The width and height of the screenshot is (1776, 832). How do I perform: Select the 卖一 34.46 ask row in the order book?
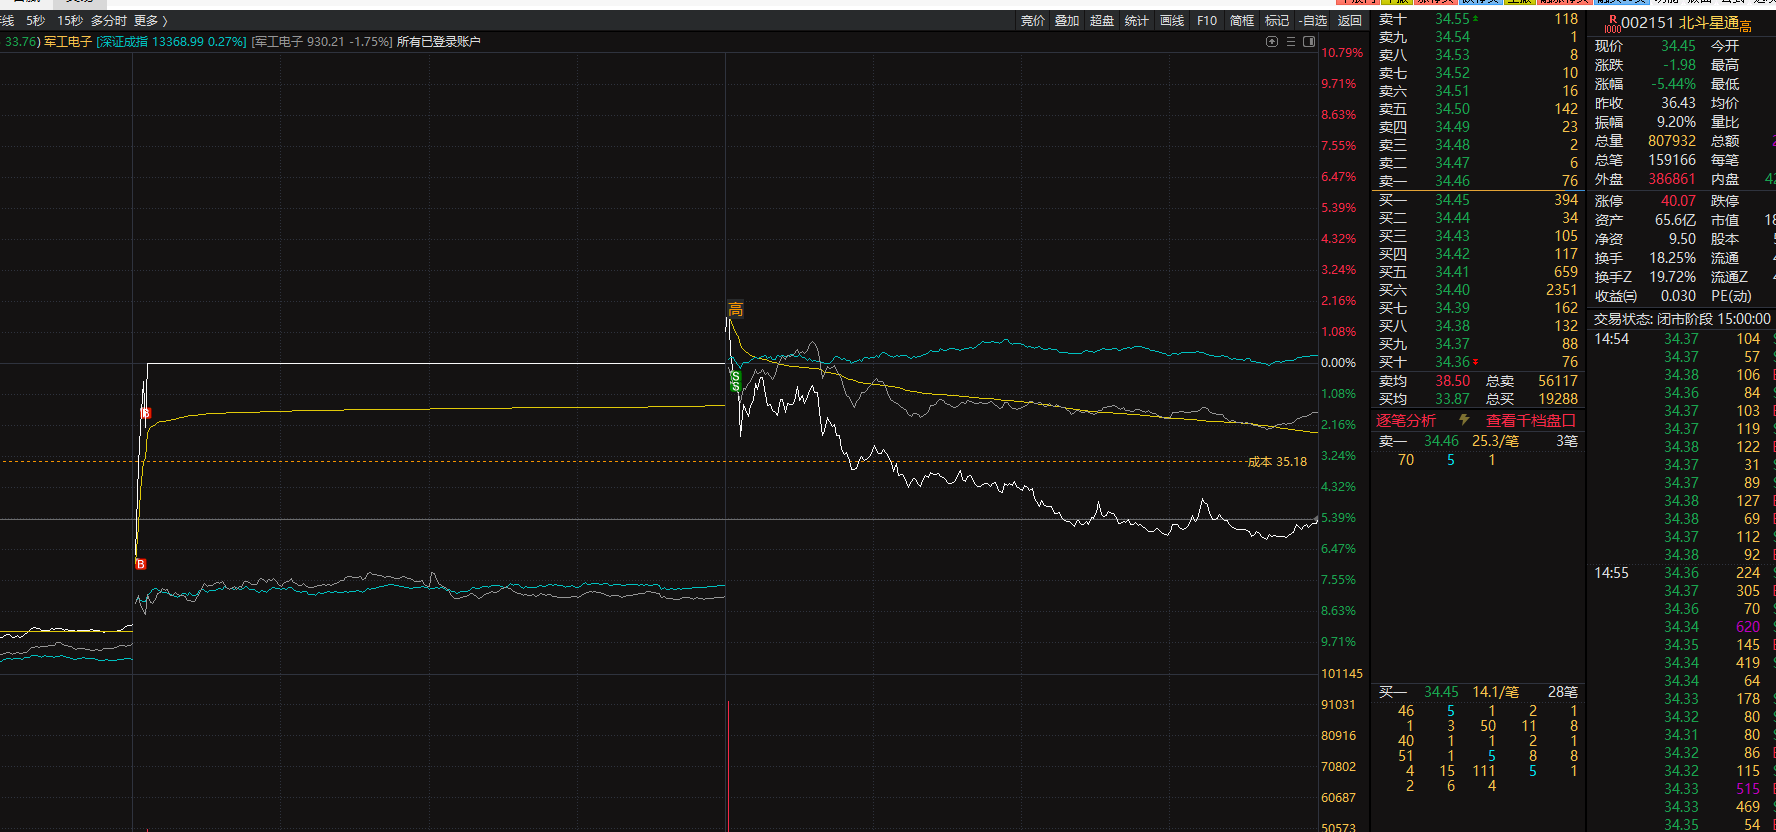tap(1478, 181)
